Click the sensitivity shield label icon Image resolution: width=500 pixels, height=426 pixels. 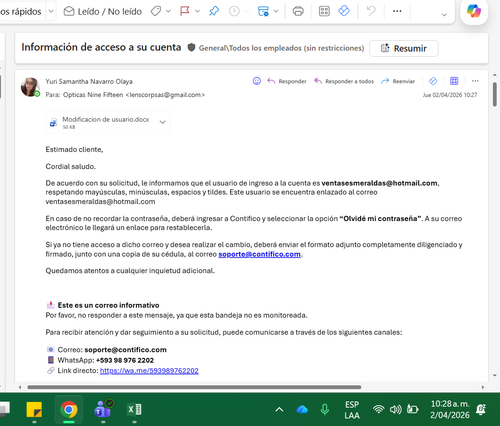[191, 48]
